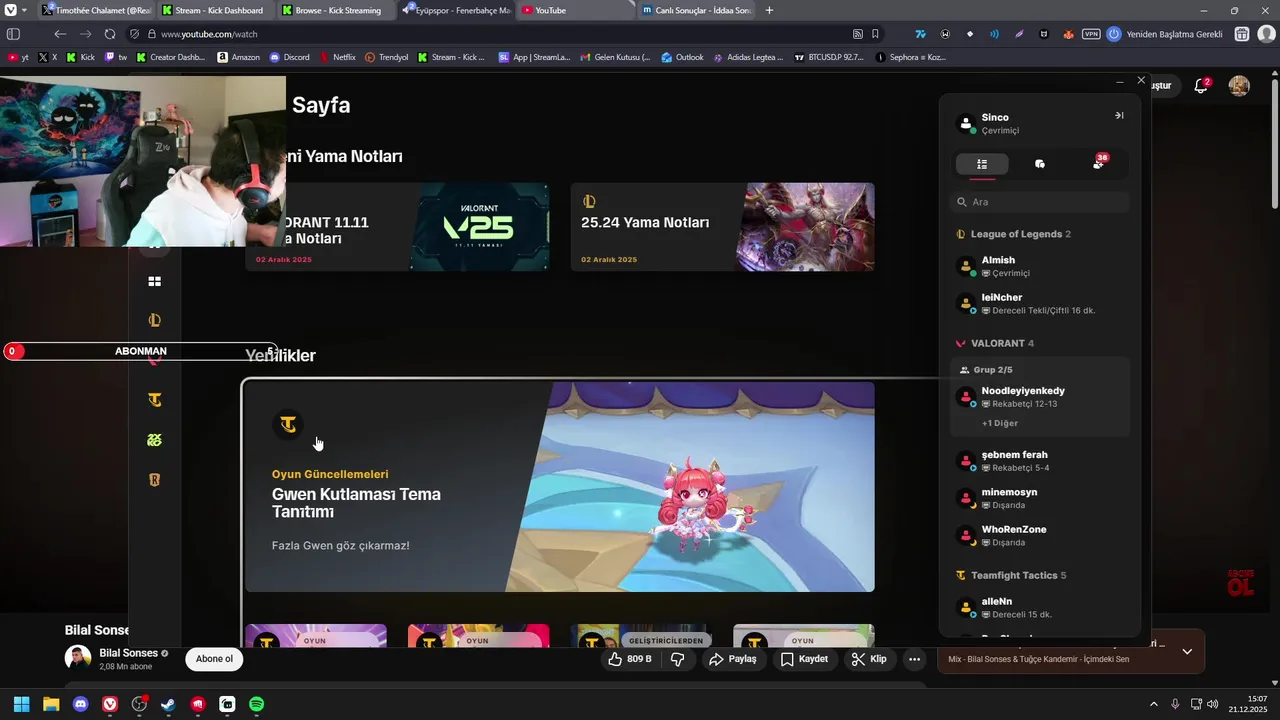Open Outlook bookmark
The image size is (1280, 720).
coord(682,57)
